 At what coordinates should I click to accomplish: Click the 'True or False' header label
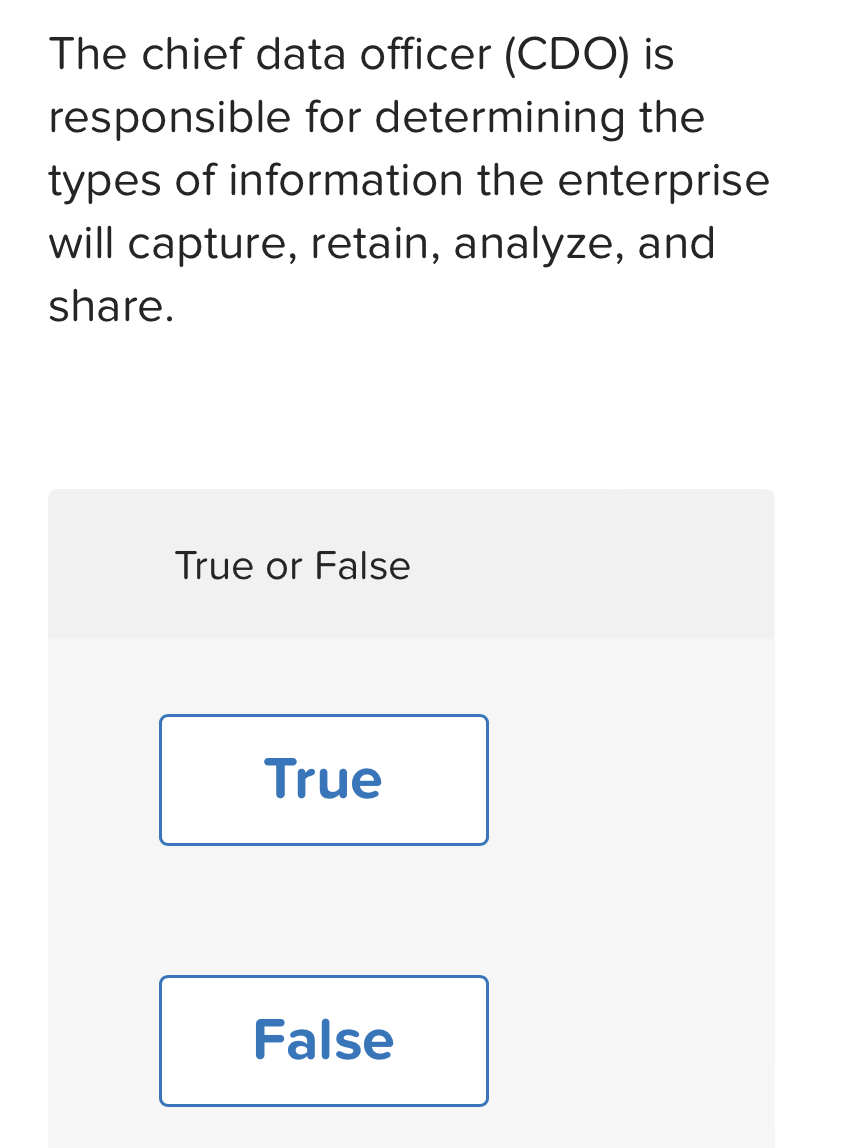(292, 565)
